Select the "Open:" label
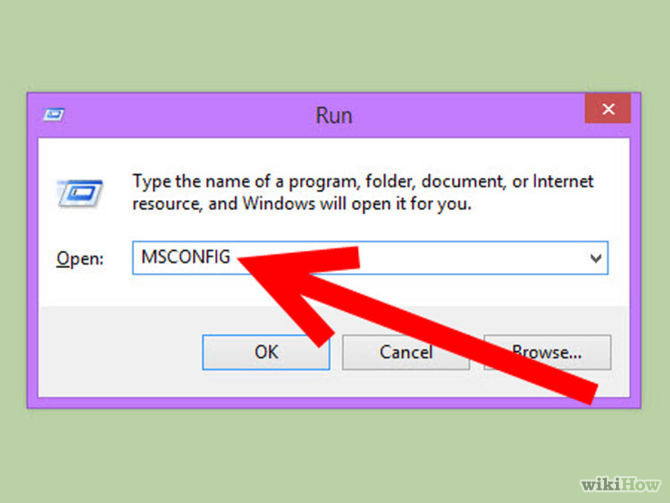 pos(80,259)
